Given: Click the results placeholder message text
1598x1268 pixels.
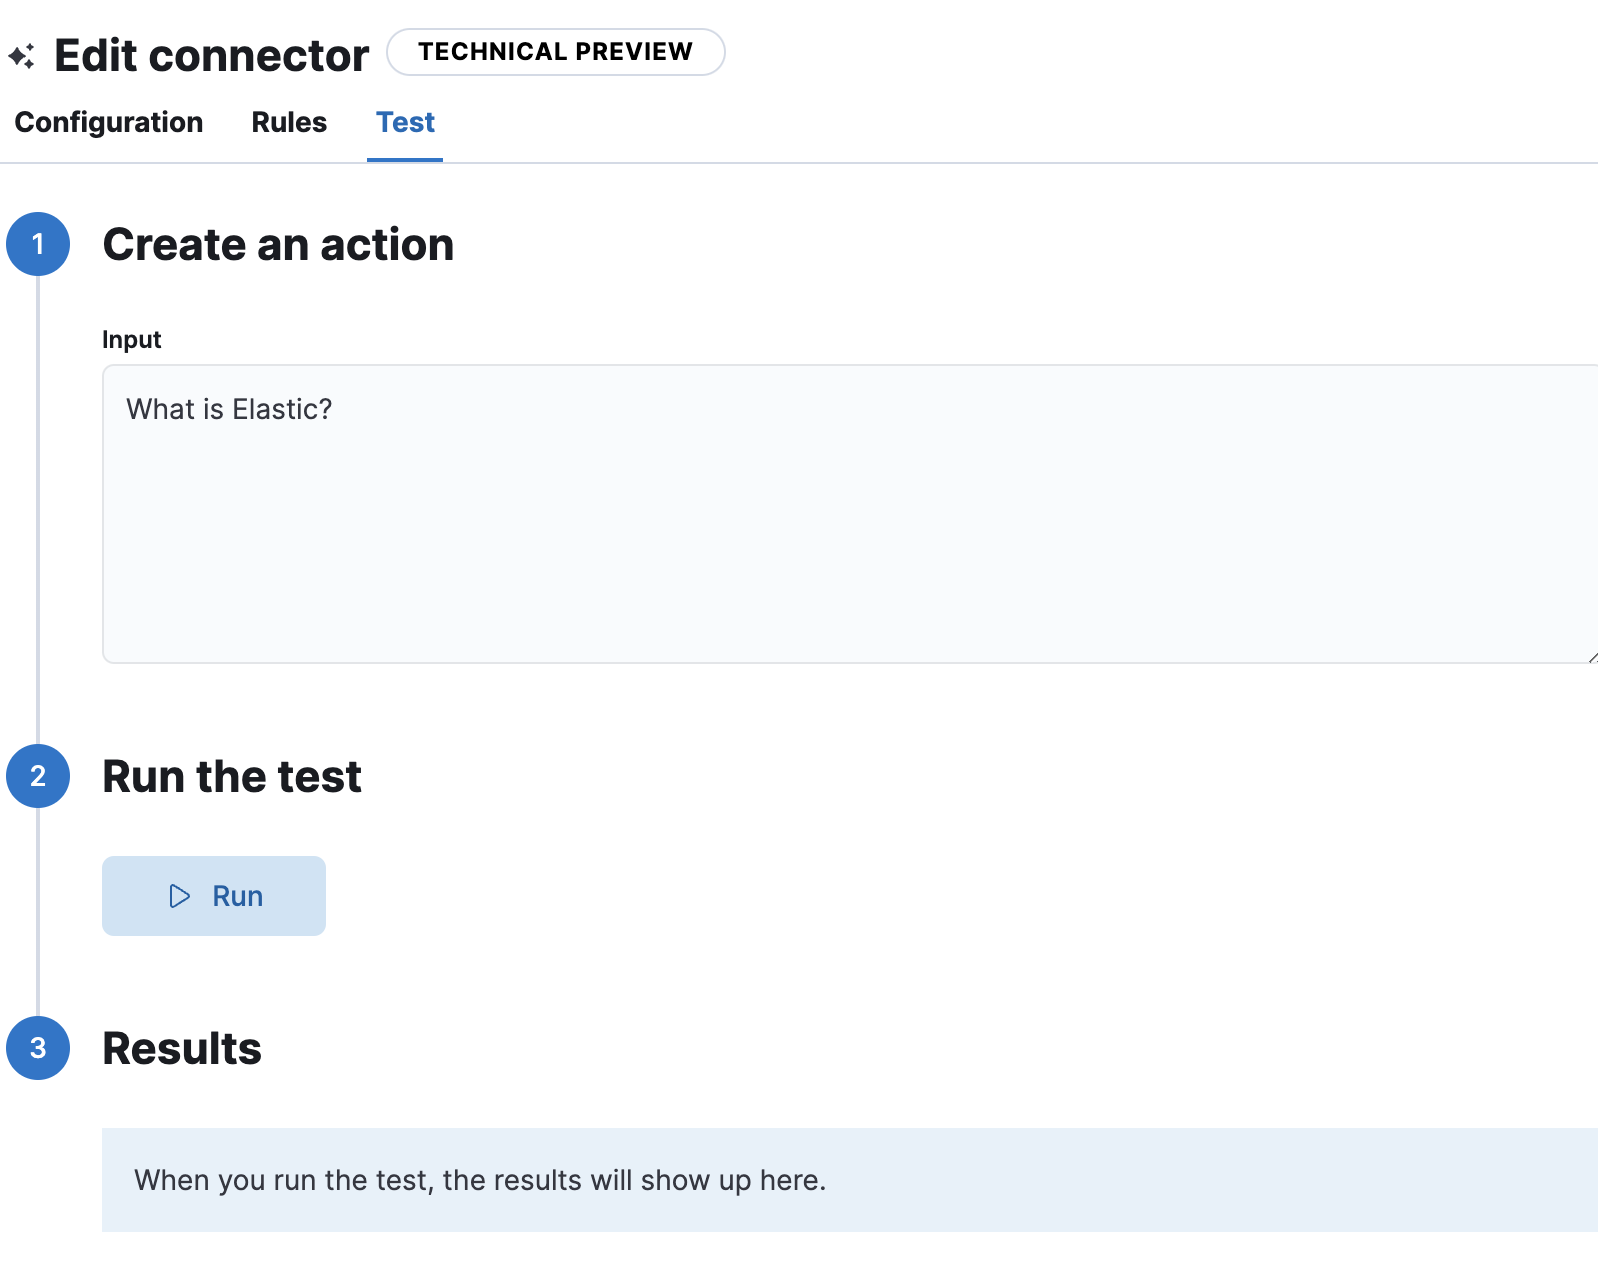Looking at the screenshot, I should pos(480,1180).
